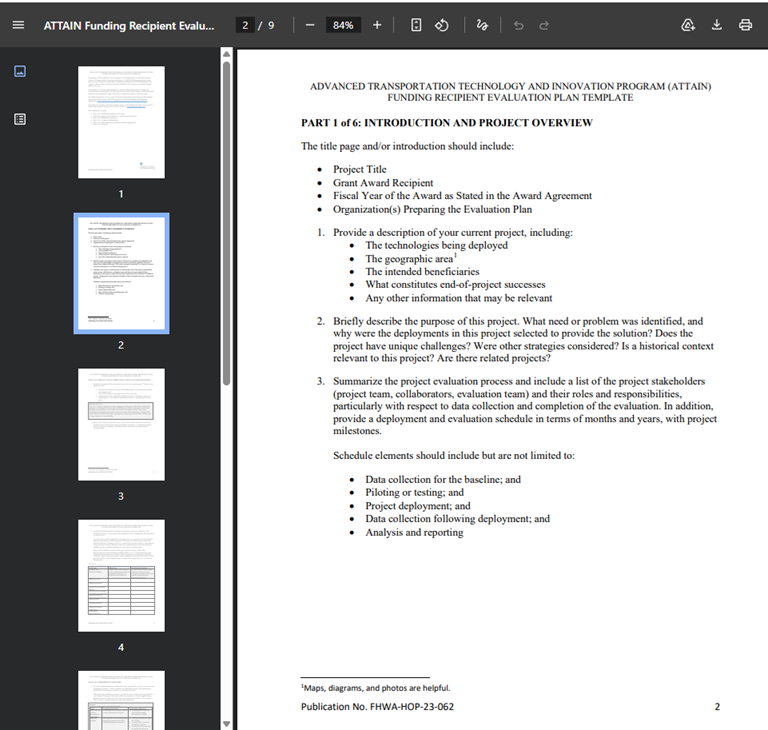Click 'The title page and/or introduction should include:'
768x730 pixels.
click(x=408, y=146)
